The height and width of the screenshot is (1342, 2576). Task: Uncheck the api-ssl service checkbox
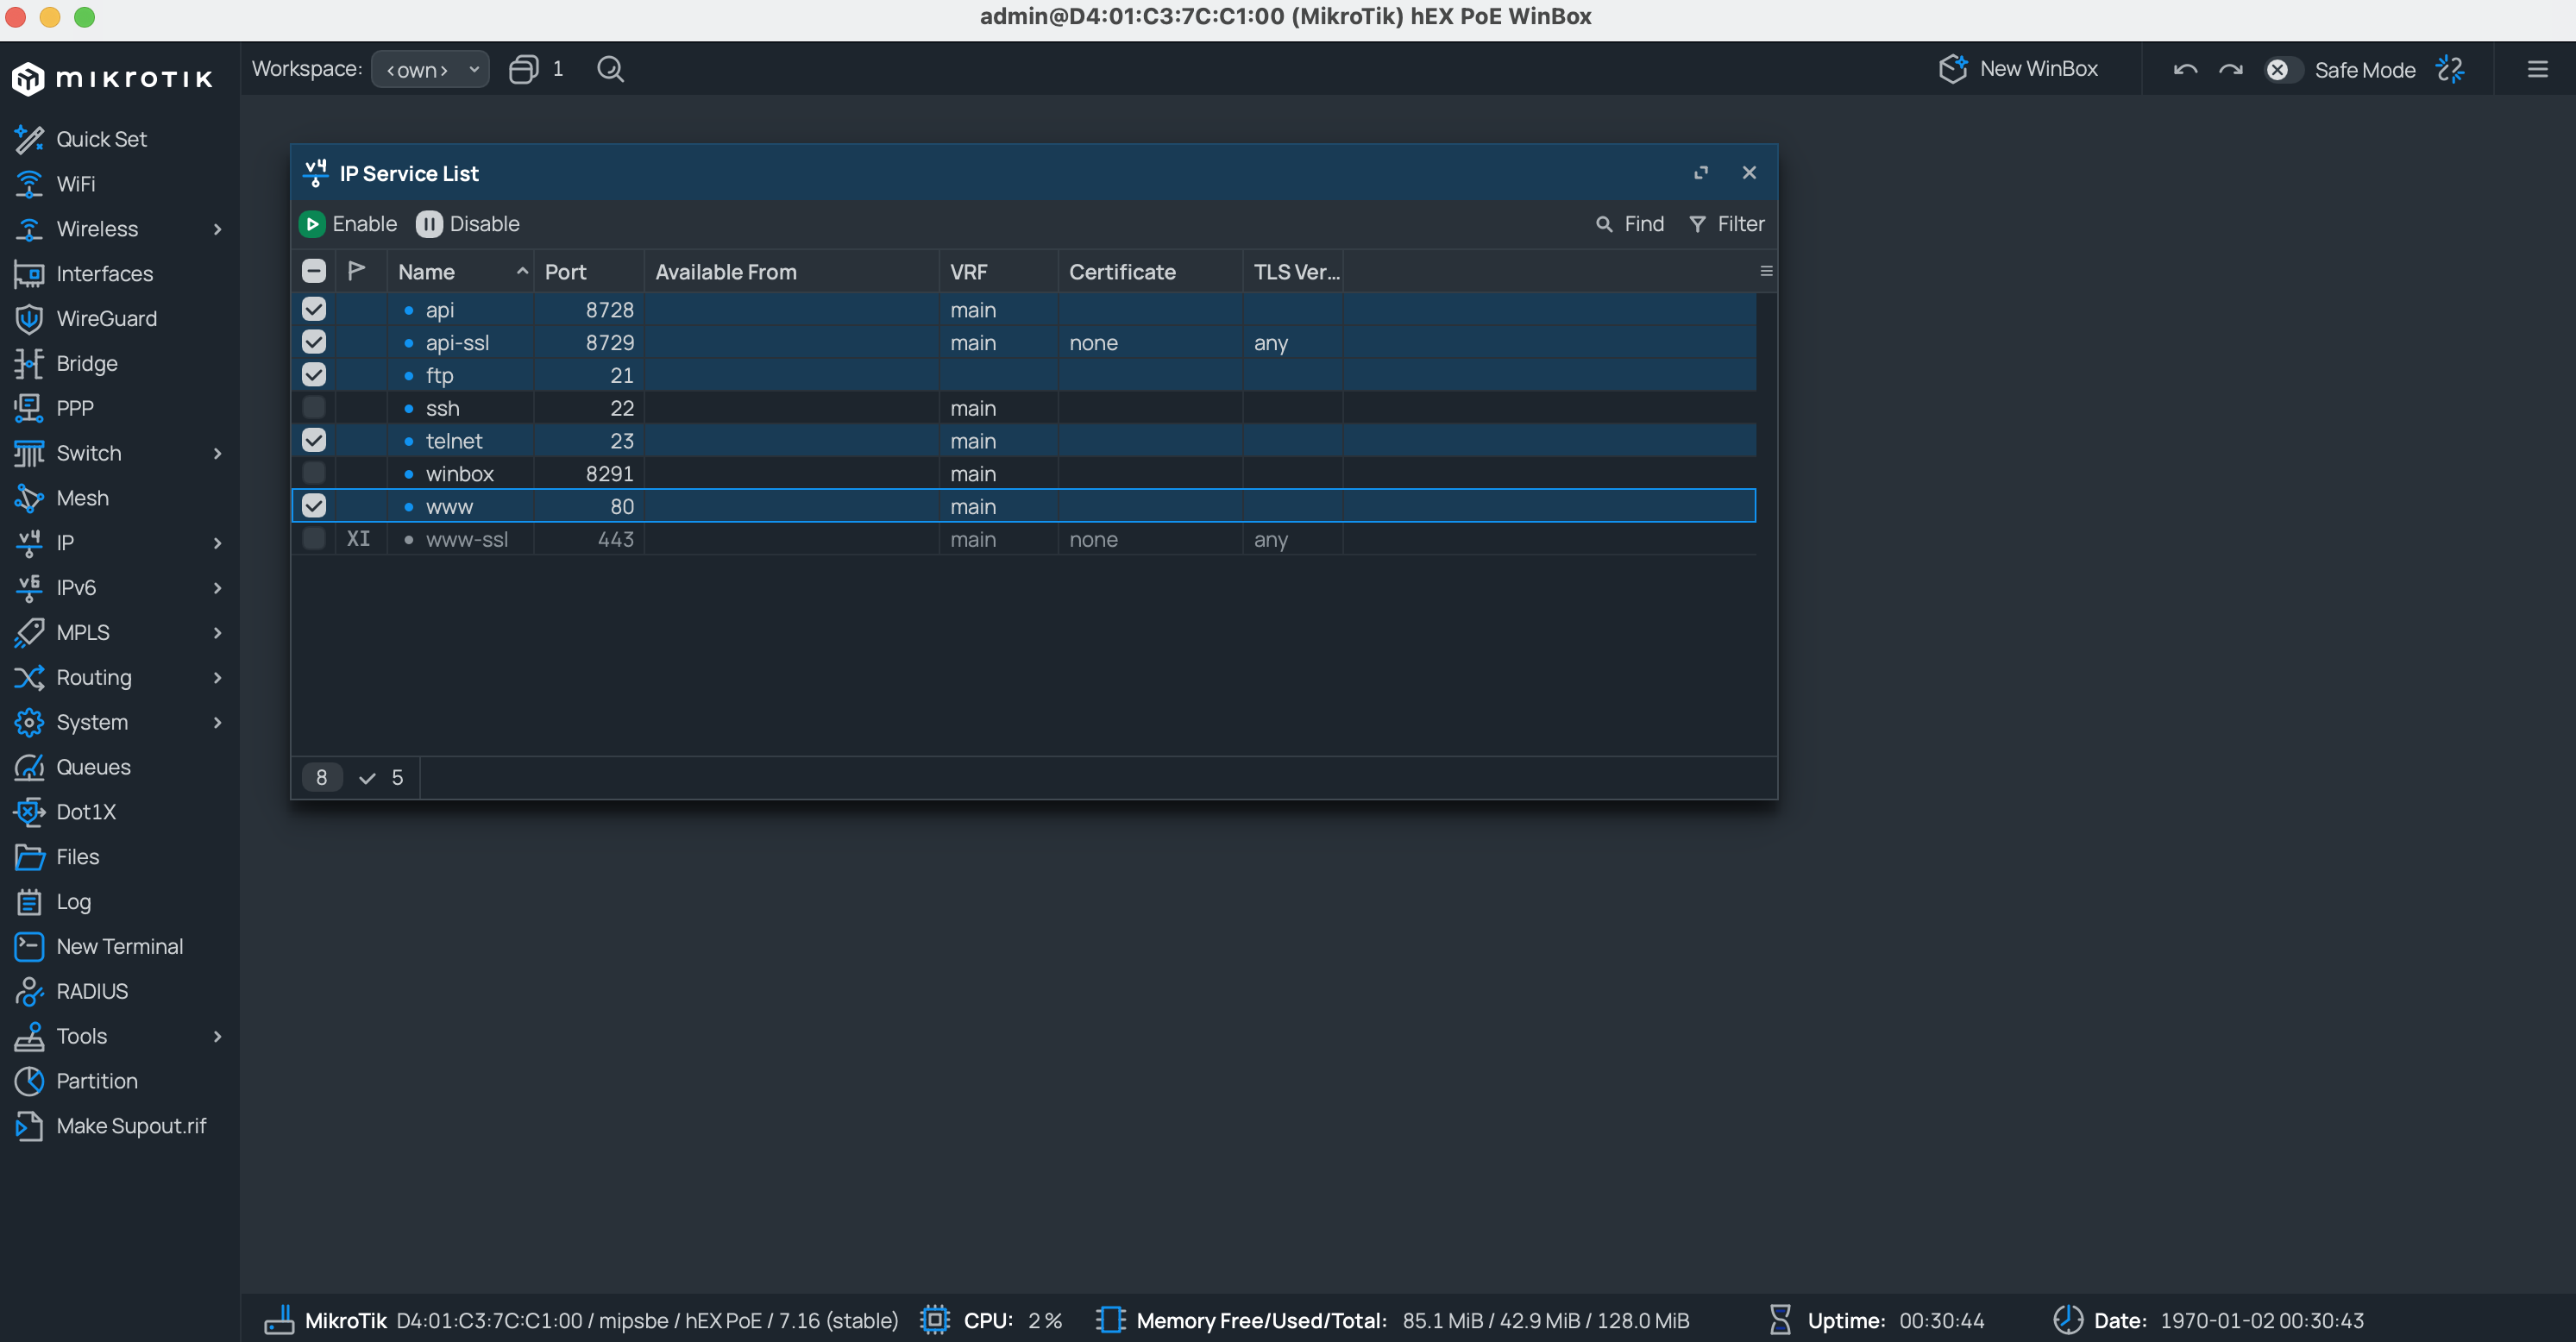tap(314, 342)
